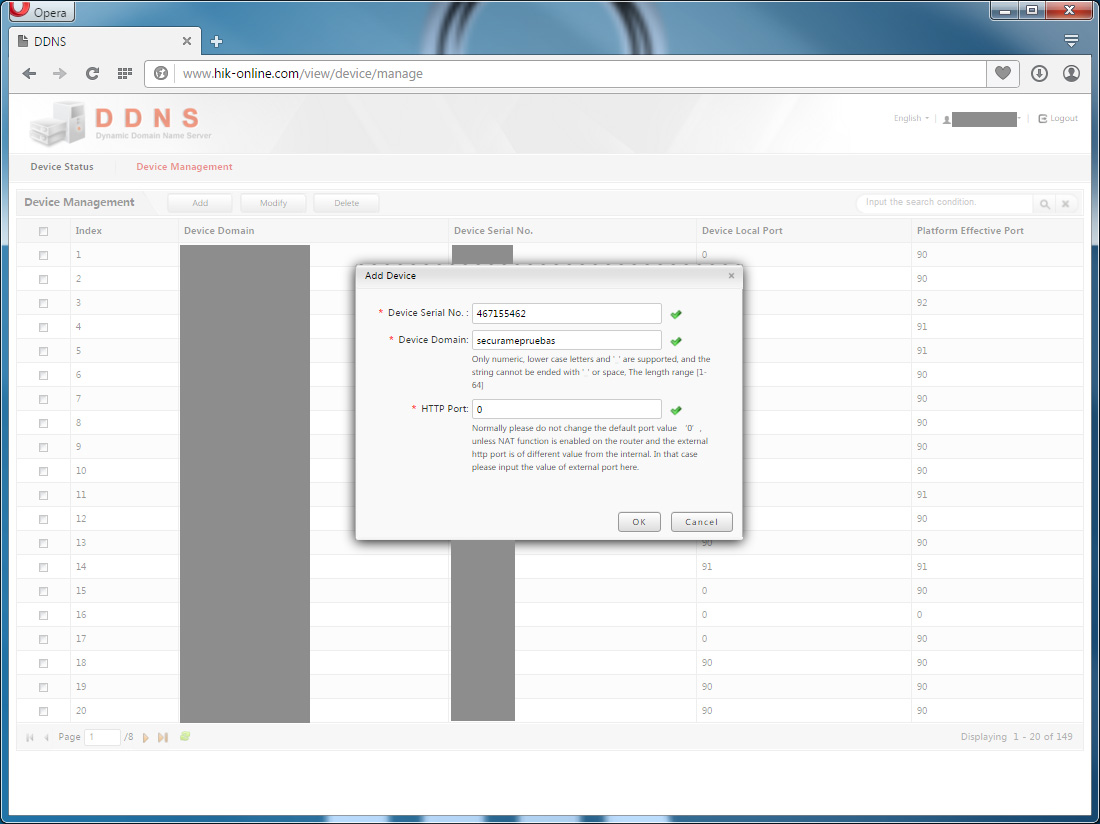The width and height of the screenshot is (1100, 824).
Task: Click the Delete button
Action: (347, 203)
